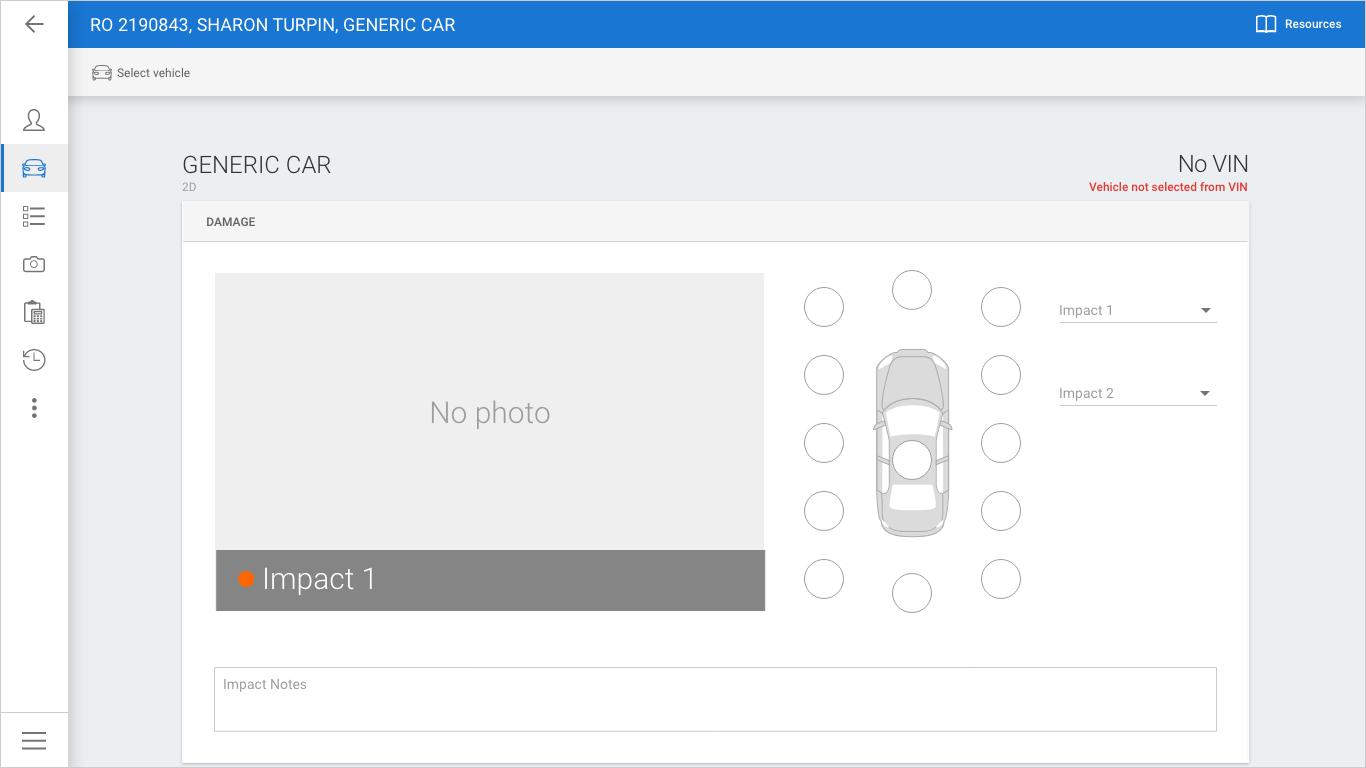Expand the Impact 1 dropdown
The width and height of the screenshot is (1366, 768).
1138,310
